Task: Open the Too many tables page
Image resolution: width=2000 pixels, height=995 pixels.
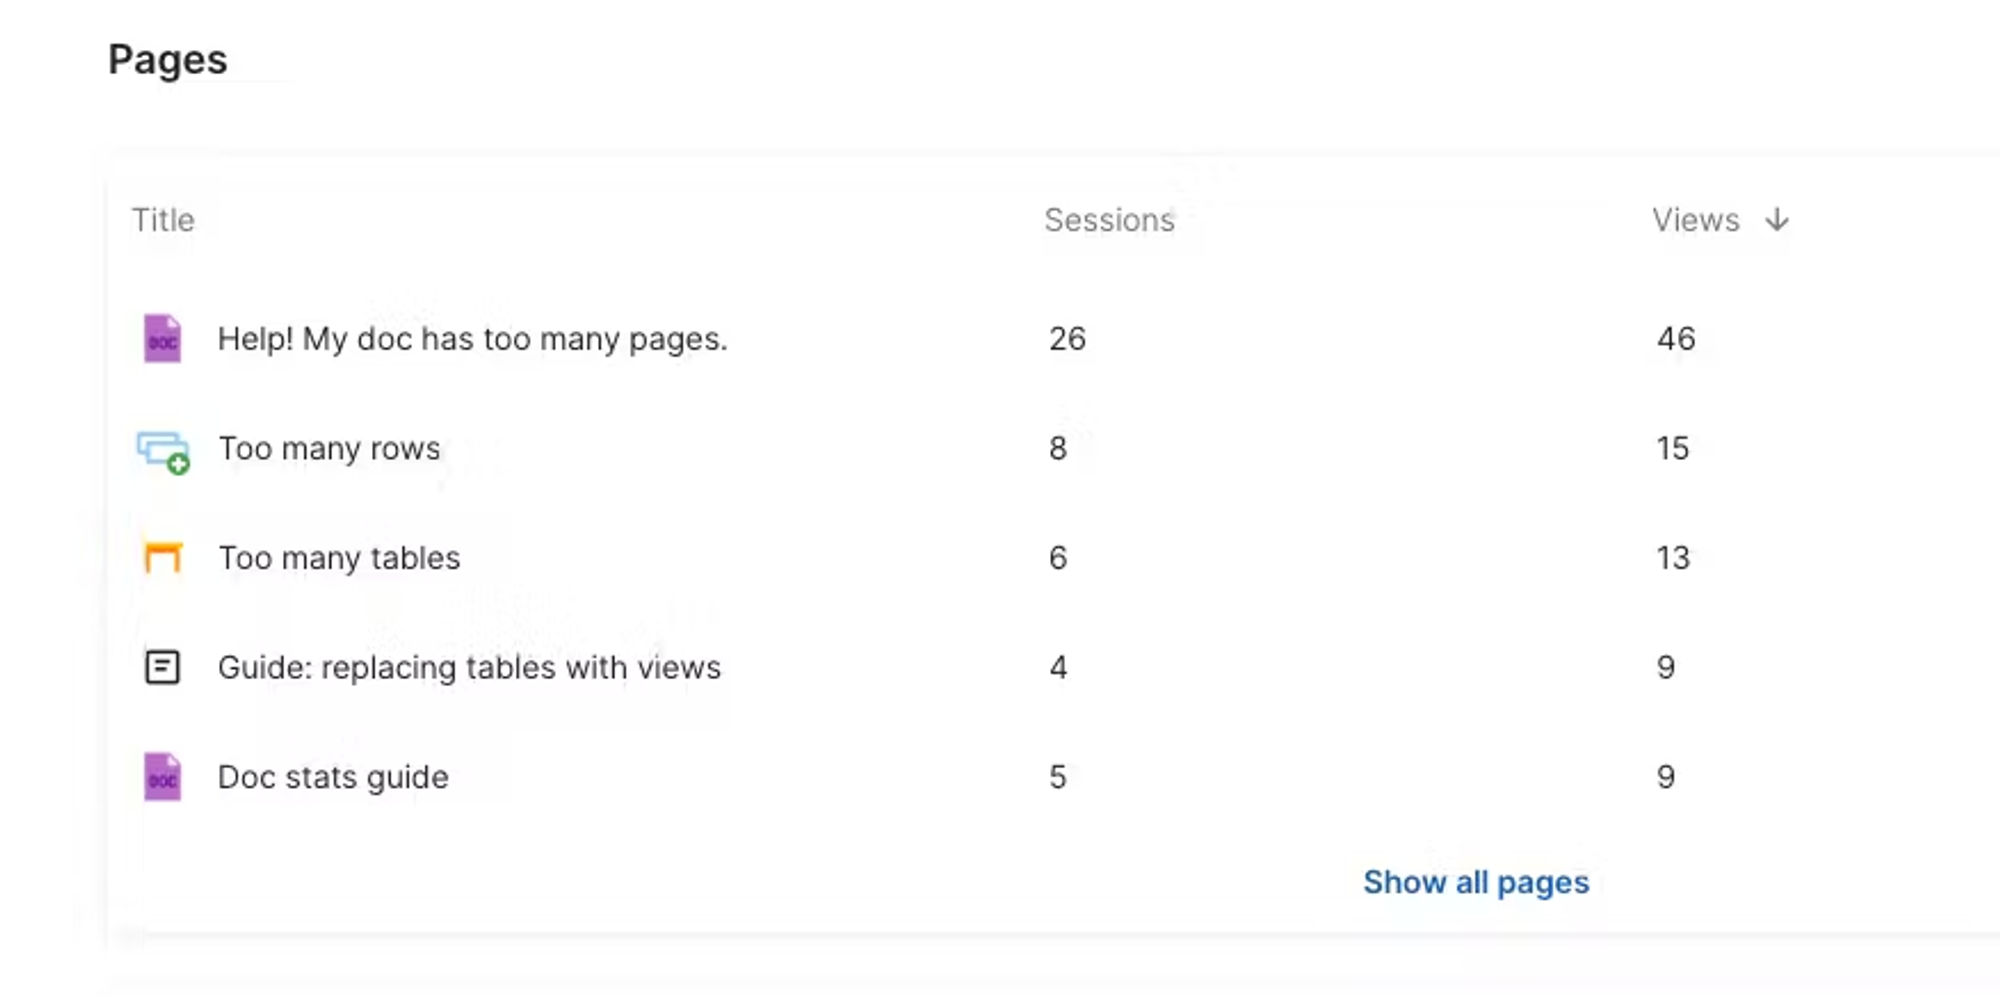Action: [x=339, y=557]
